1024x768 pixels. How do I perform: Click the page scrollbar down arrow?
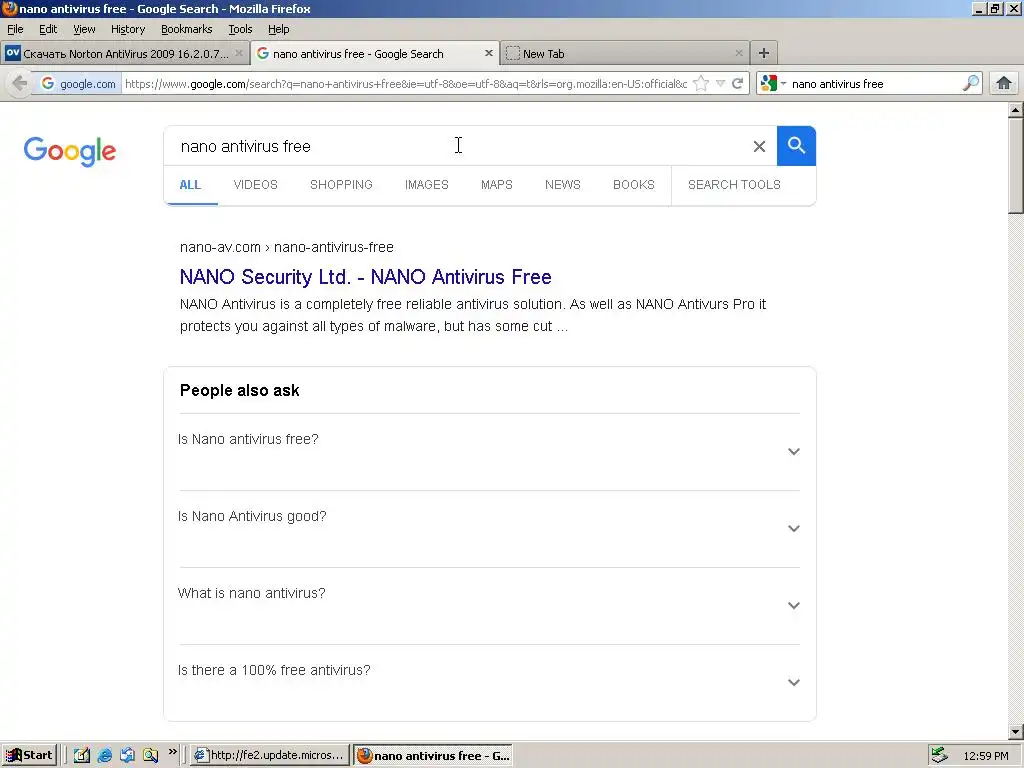tap(1016, 731)
